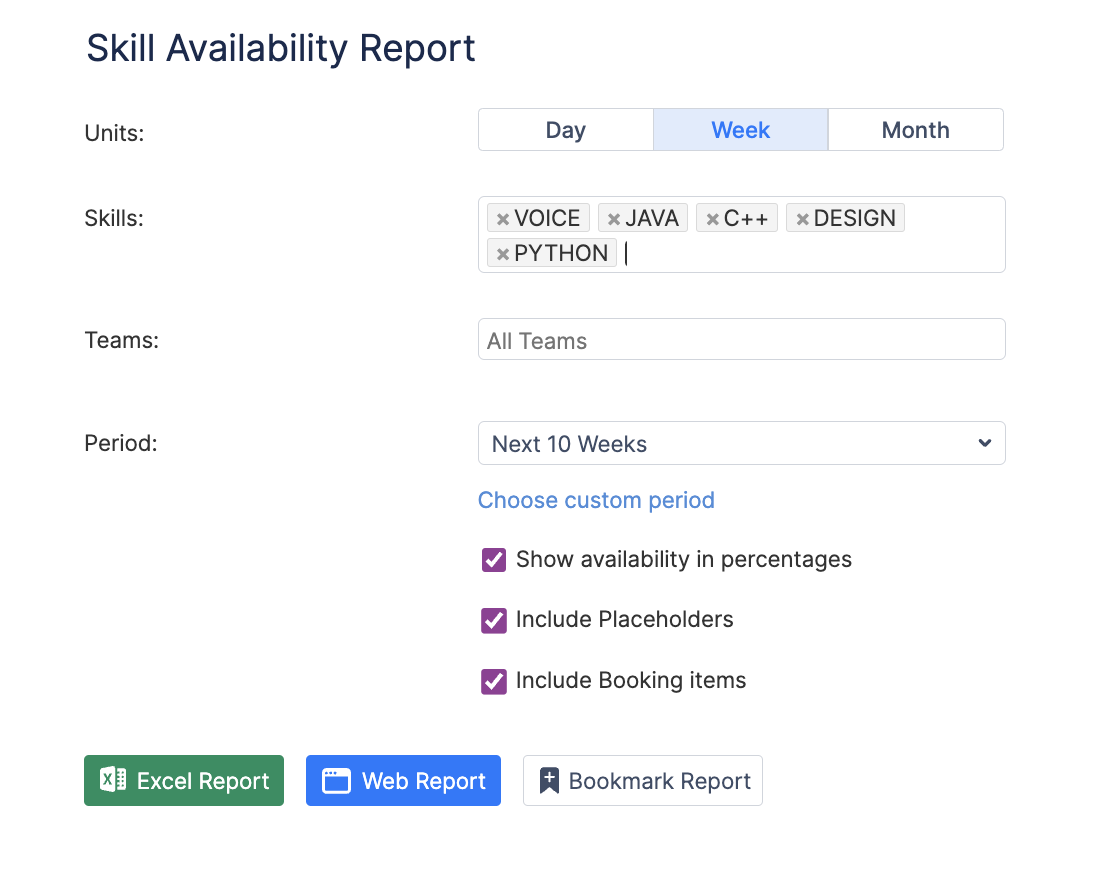Select Month as the unit
The height and width of the screenshot is (880, 1094).
pos(915,130)
